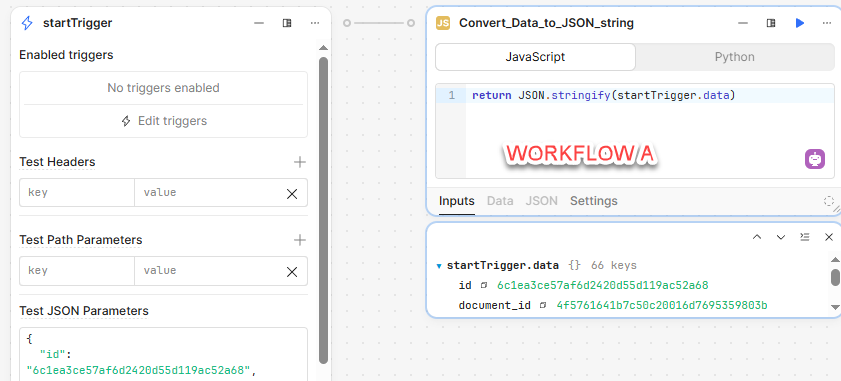Focus the Test Headers key field

77,193
